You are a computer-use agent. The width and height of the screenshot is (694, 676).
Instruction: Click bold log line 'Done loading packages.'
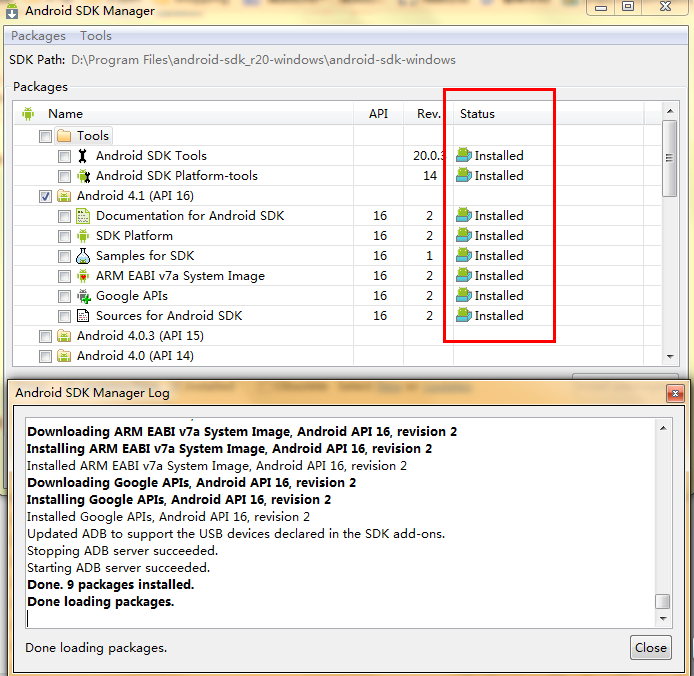pos(100,602)
